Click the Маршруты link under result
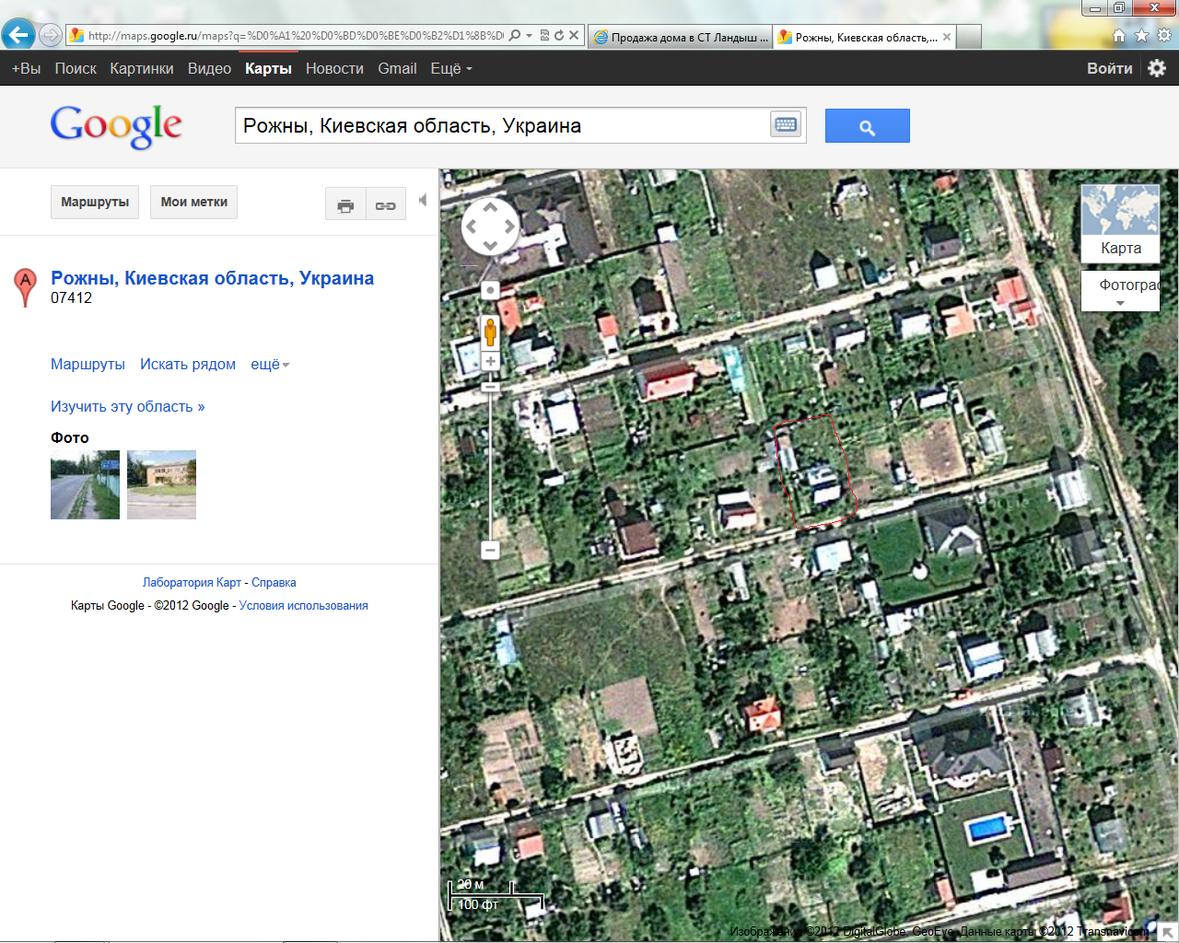This screenshot has width=1179, height=943. click(x=88, y=365)
